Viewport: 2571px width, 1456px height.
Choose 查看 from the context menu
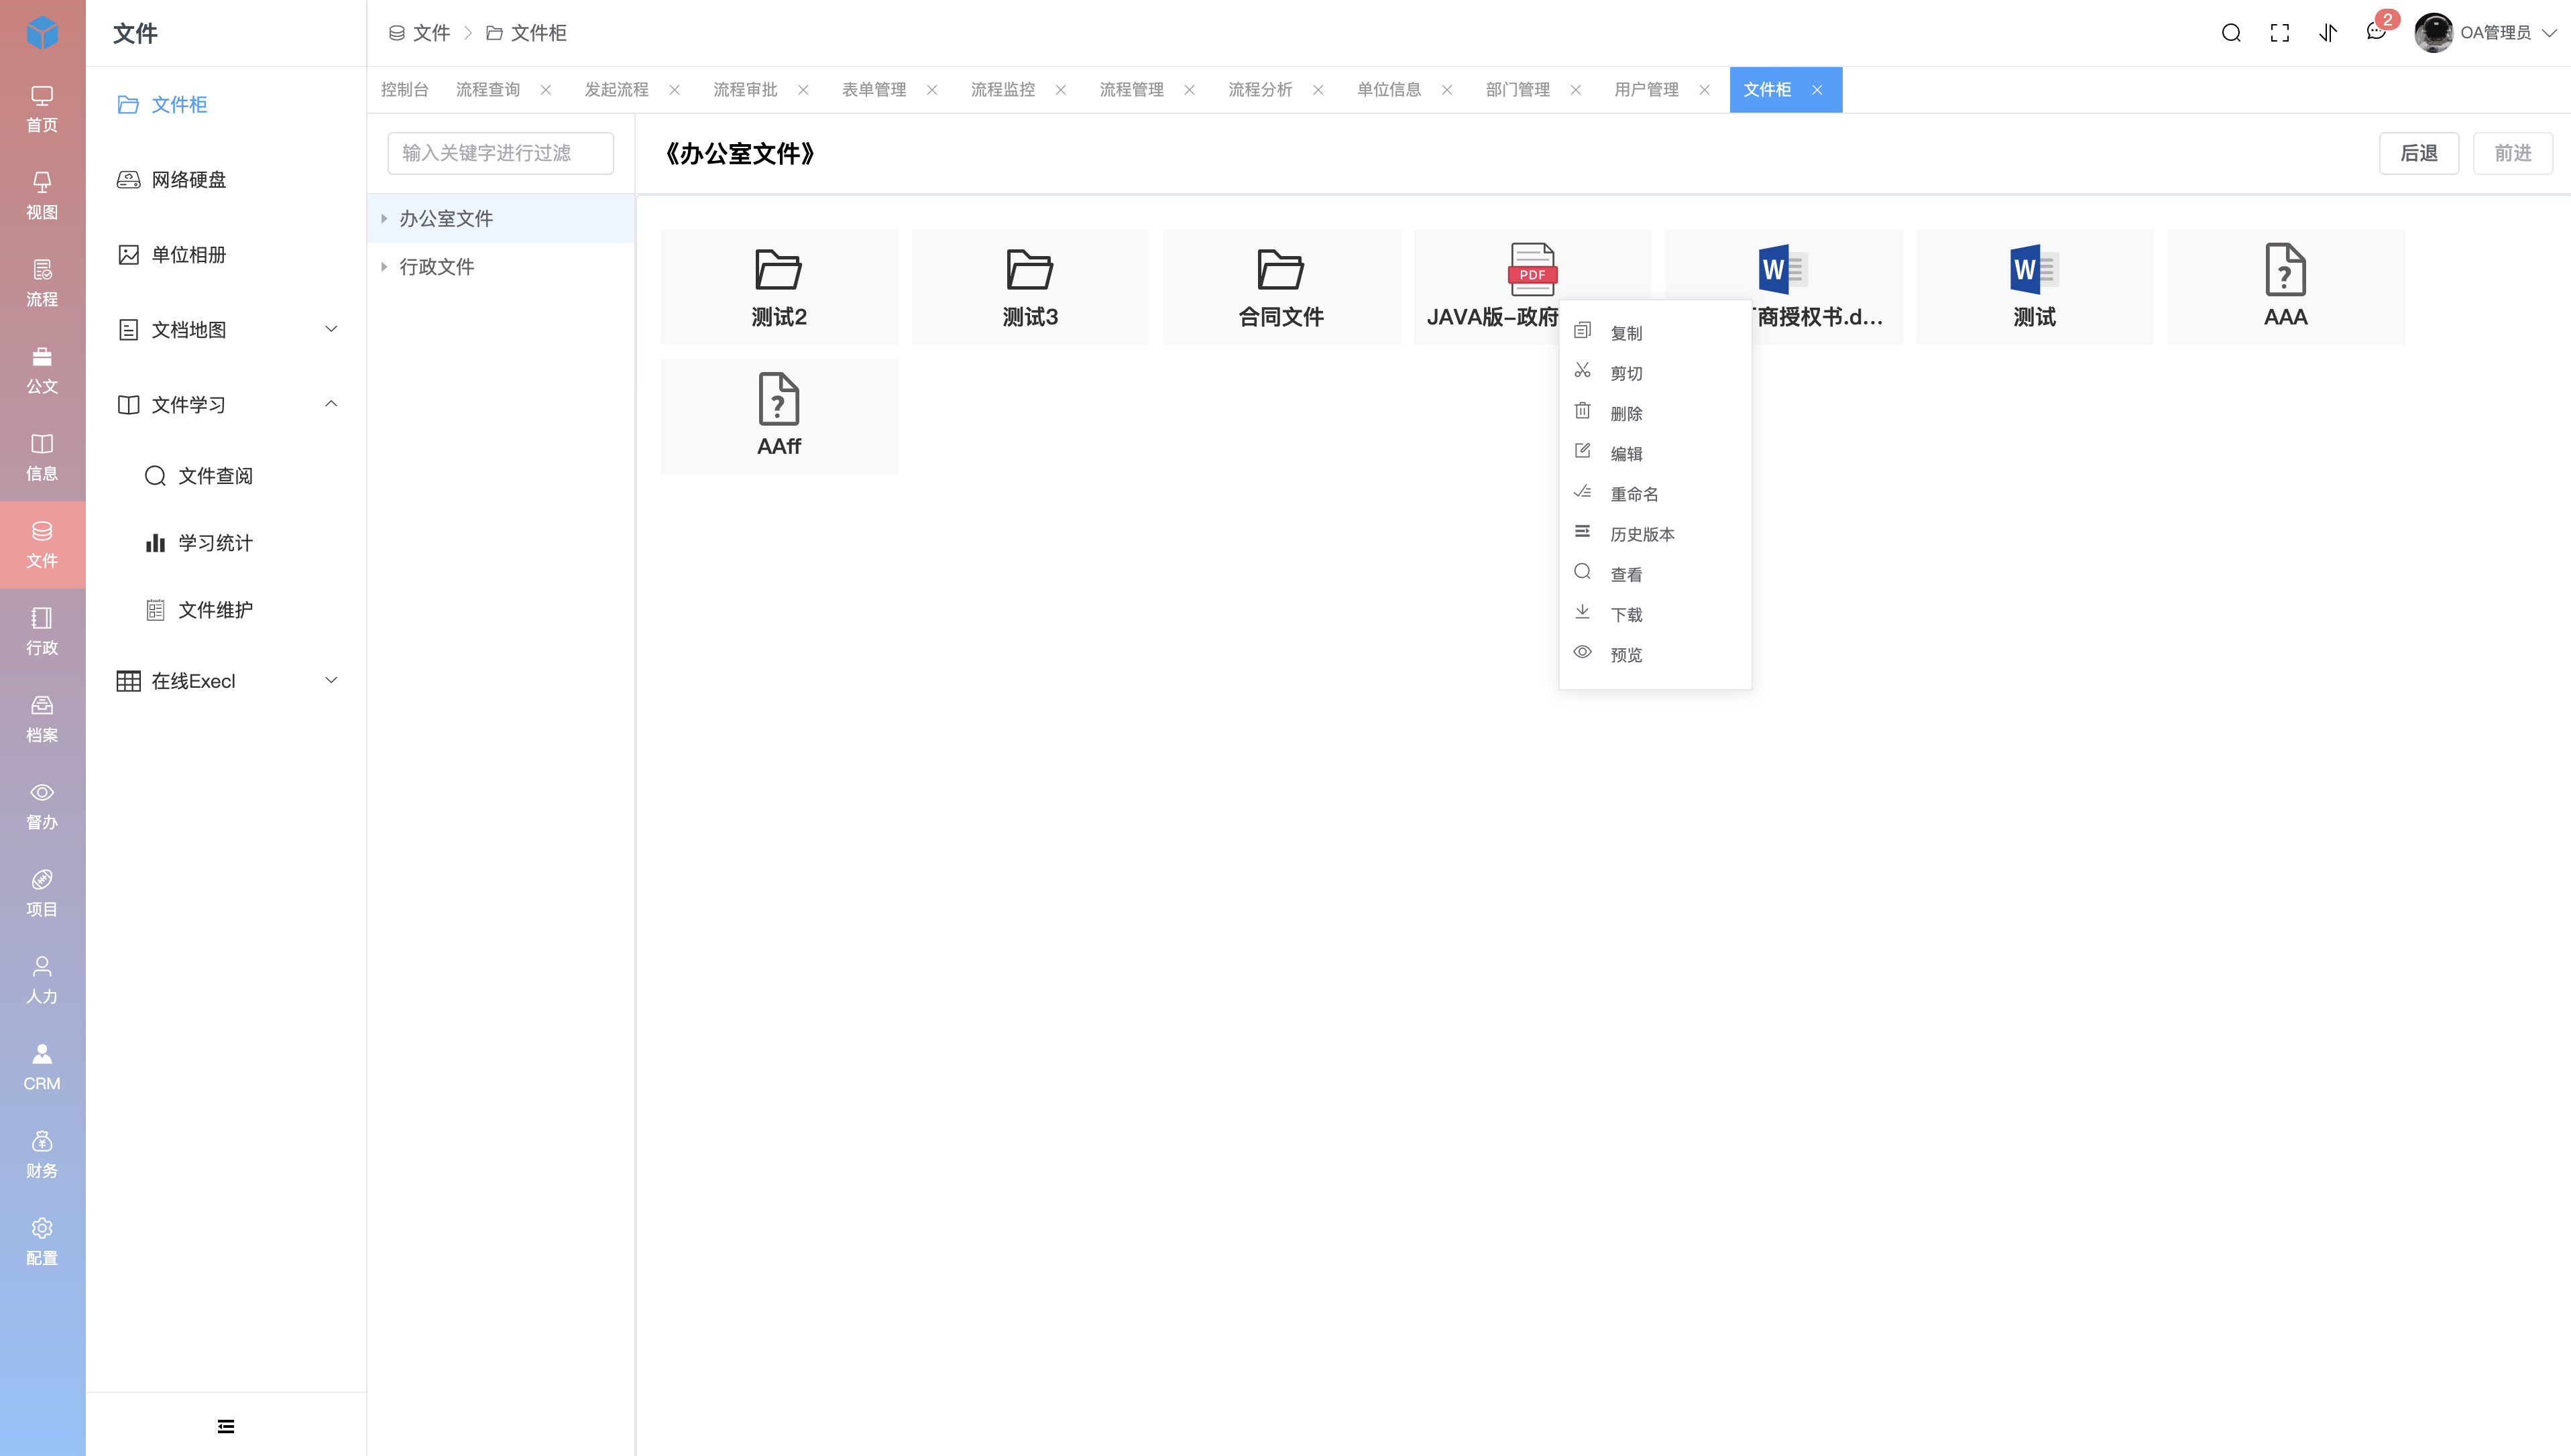tap(1655, 575)
